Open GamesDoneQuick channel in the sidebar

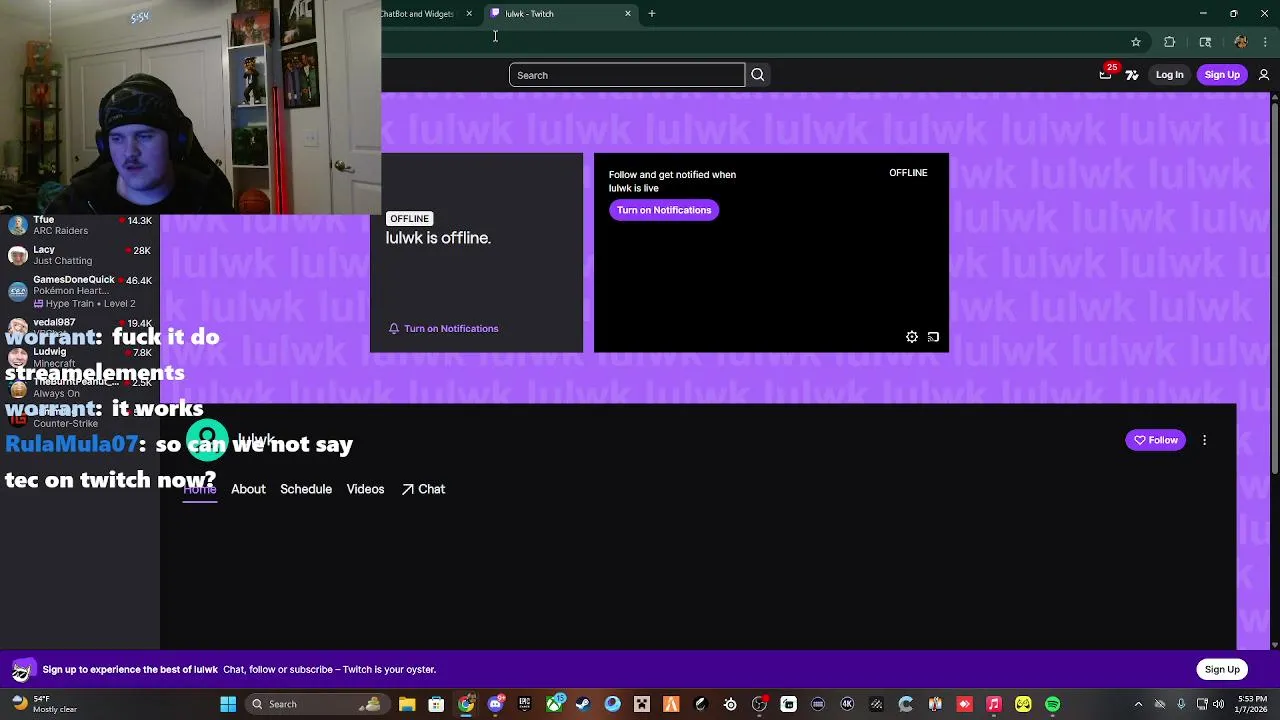click(80, 291)
